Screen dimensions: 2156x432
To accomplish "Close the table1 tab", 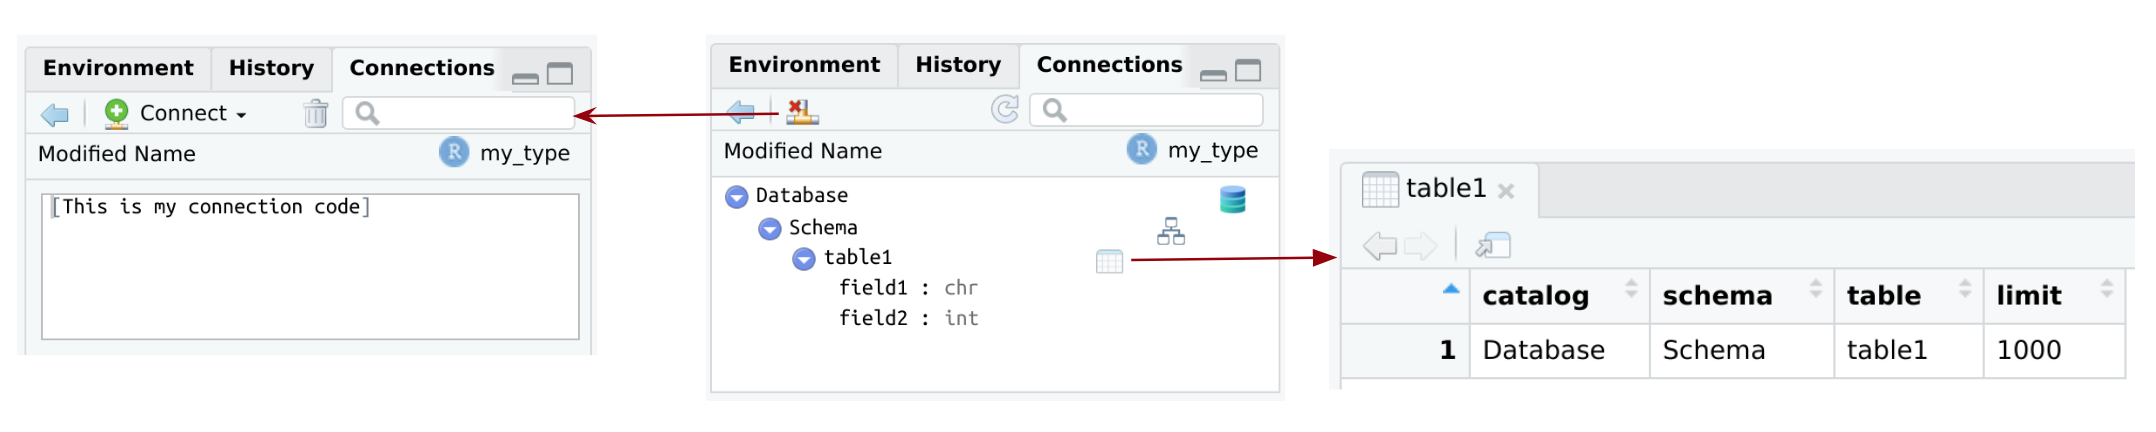I will tap(1506, 190).
